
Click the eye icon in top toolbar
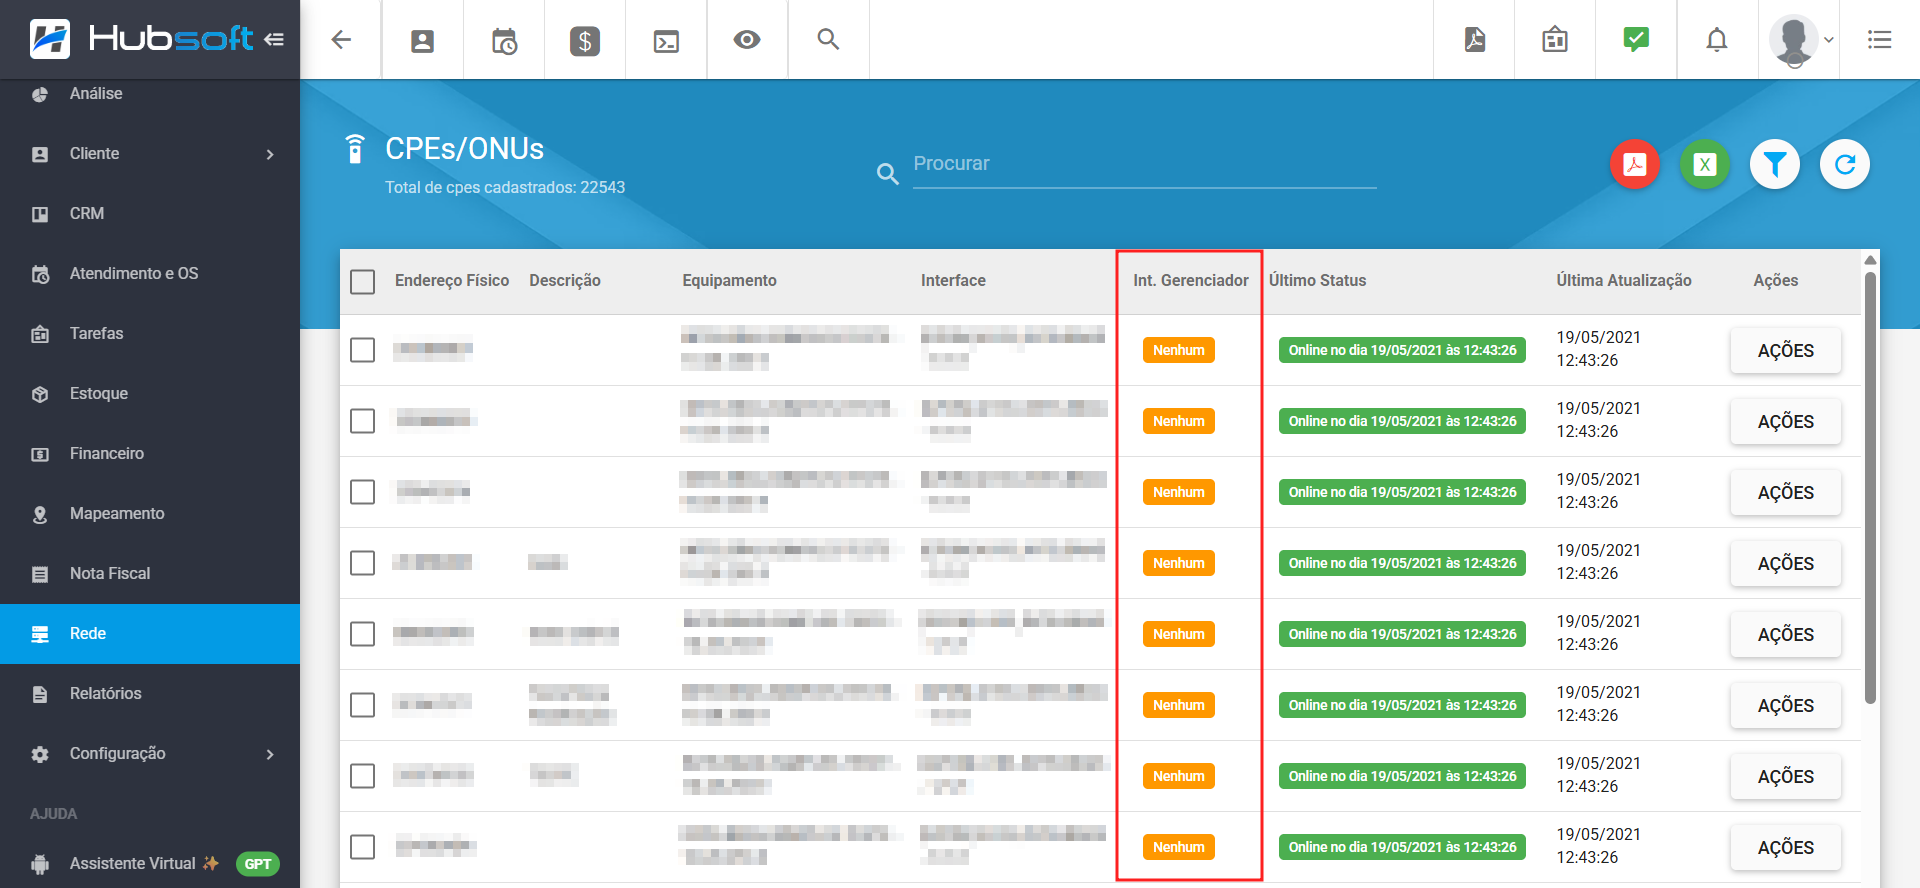[x=747, y=40]
